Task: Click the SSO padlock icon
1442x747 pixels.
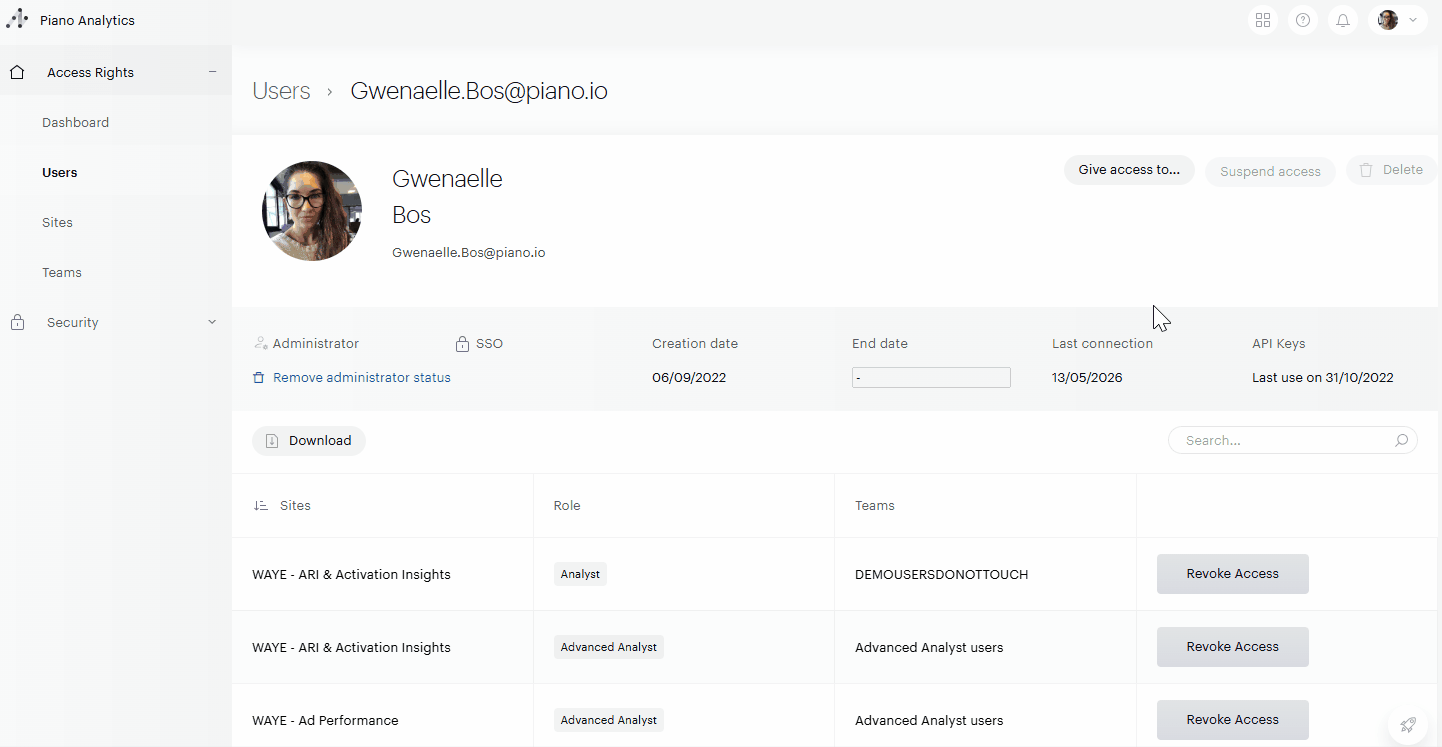Action: tap(462, 344)
